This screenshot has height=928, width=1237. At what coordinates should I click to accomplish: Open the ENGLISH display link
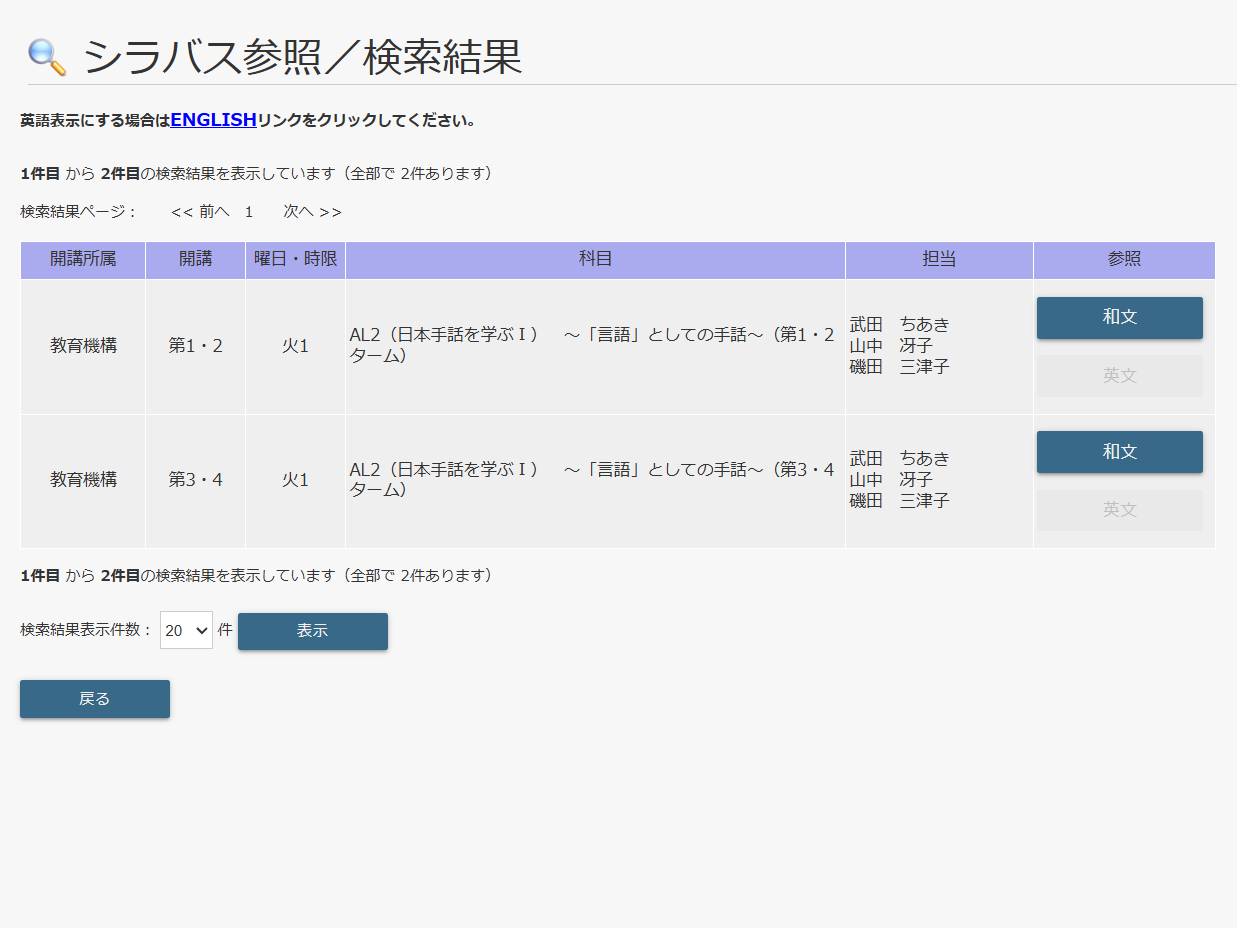click(x=213, y=120)
